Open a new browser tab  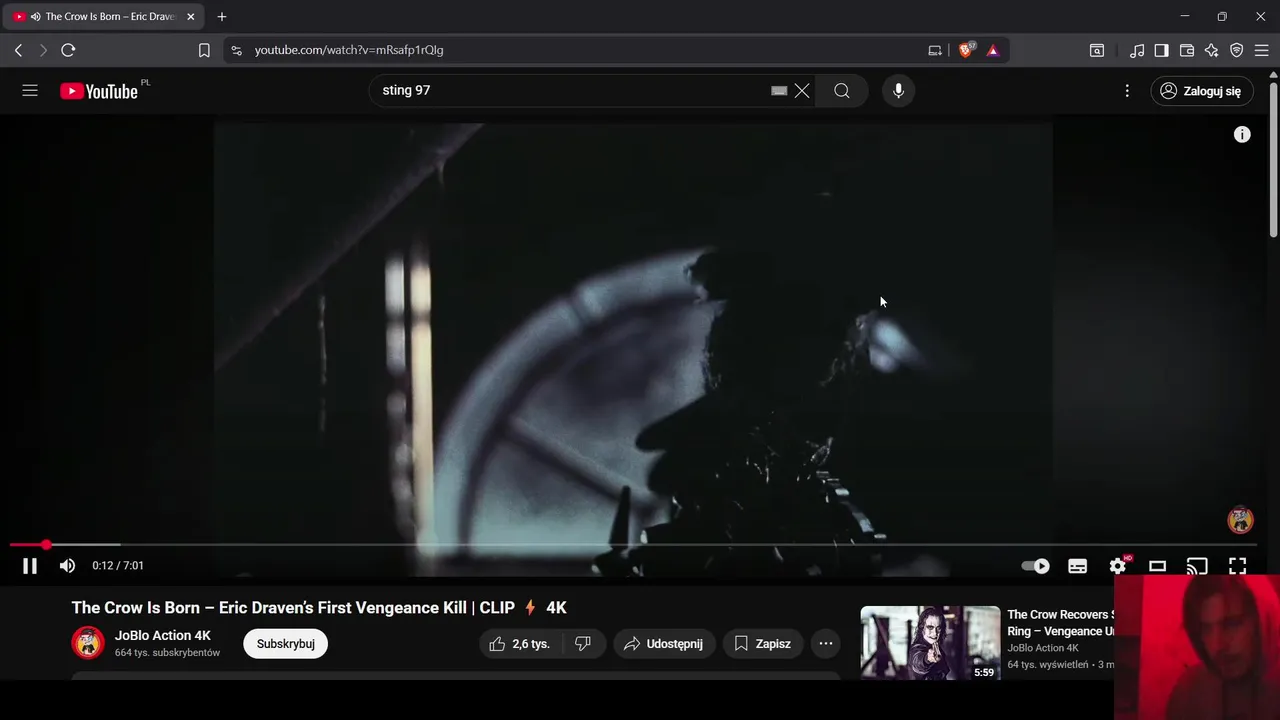222,17
